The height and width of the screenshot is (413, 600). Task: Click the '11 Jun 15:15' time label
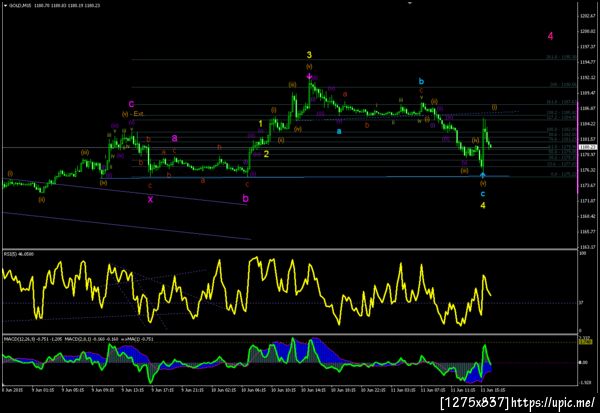point(493,390)
